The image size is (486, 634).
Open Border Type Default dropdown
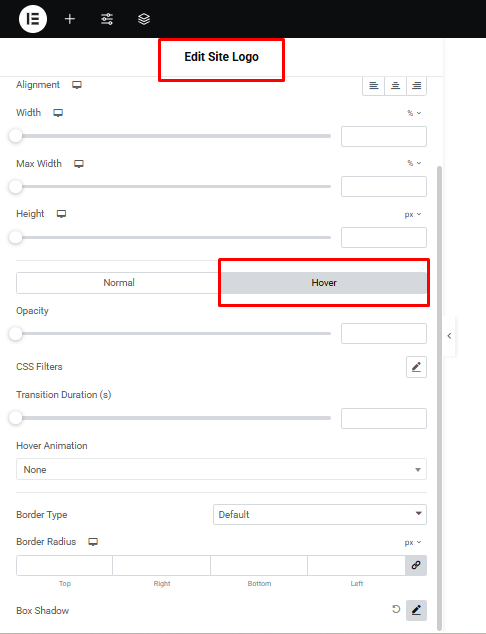coord(319,514)
